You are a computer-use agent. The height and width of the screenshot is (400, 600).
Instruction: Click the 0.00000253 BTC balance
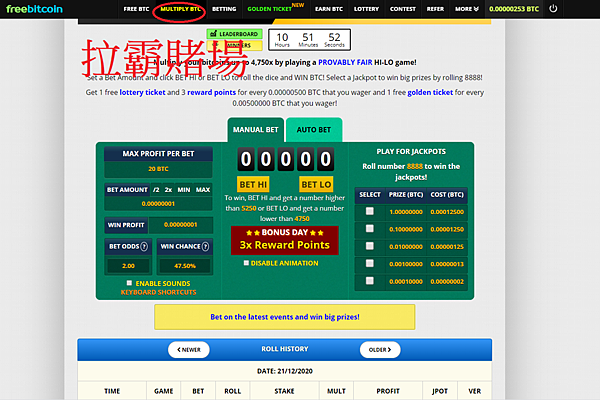[x=514, y=9]
